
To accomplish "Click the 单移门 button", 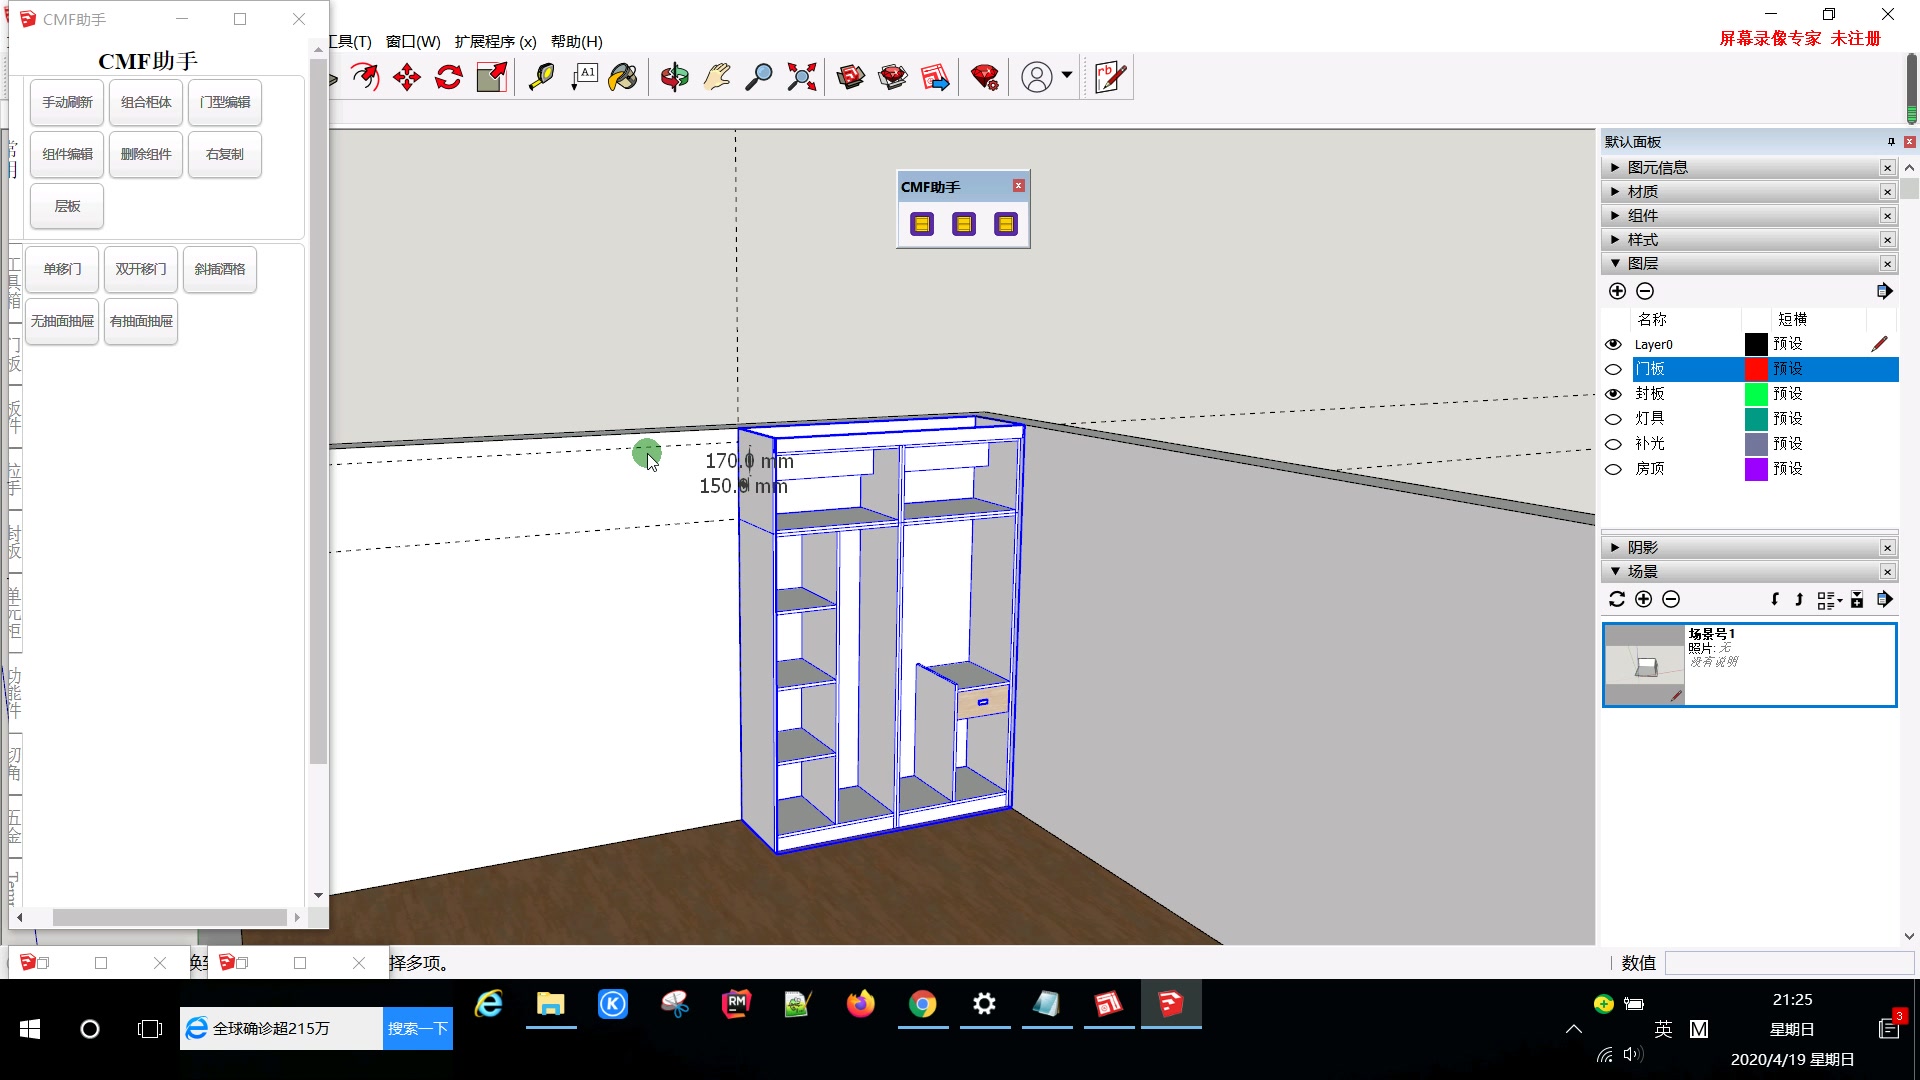I will (x=61, y=269).
